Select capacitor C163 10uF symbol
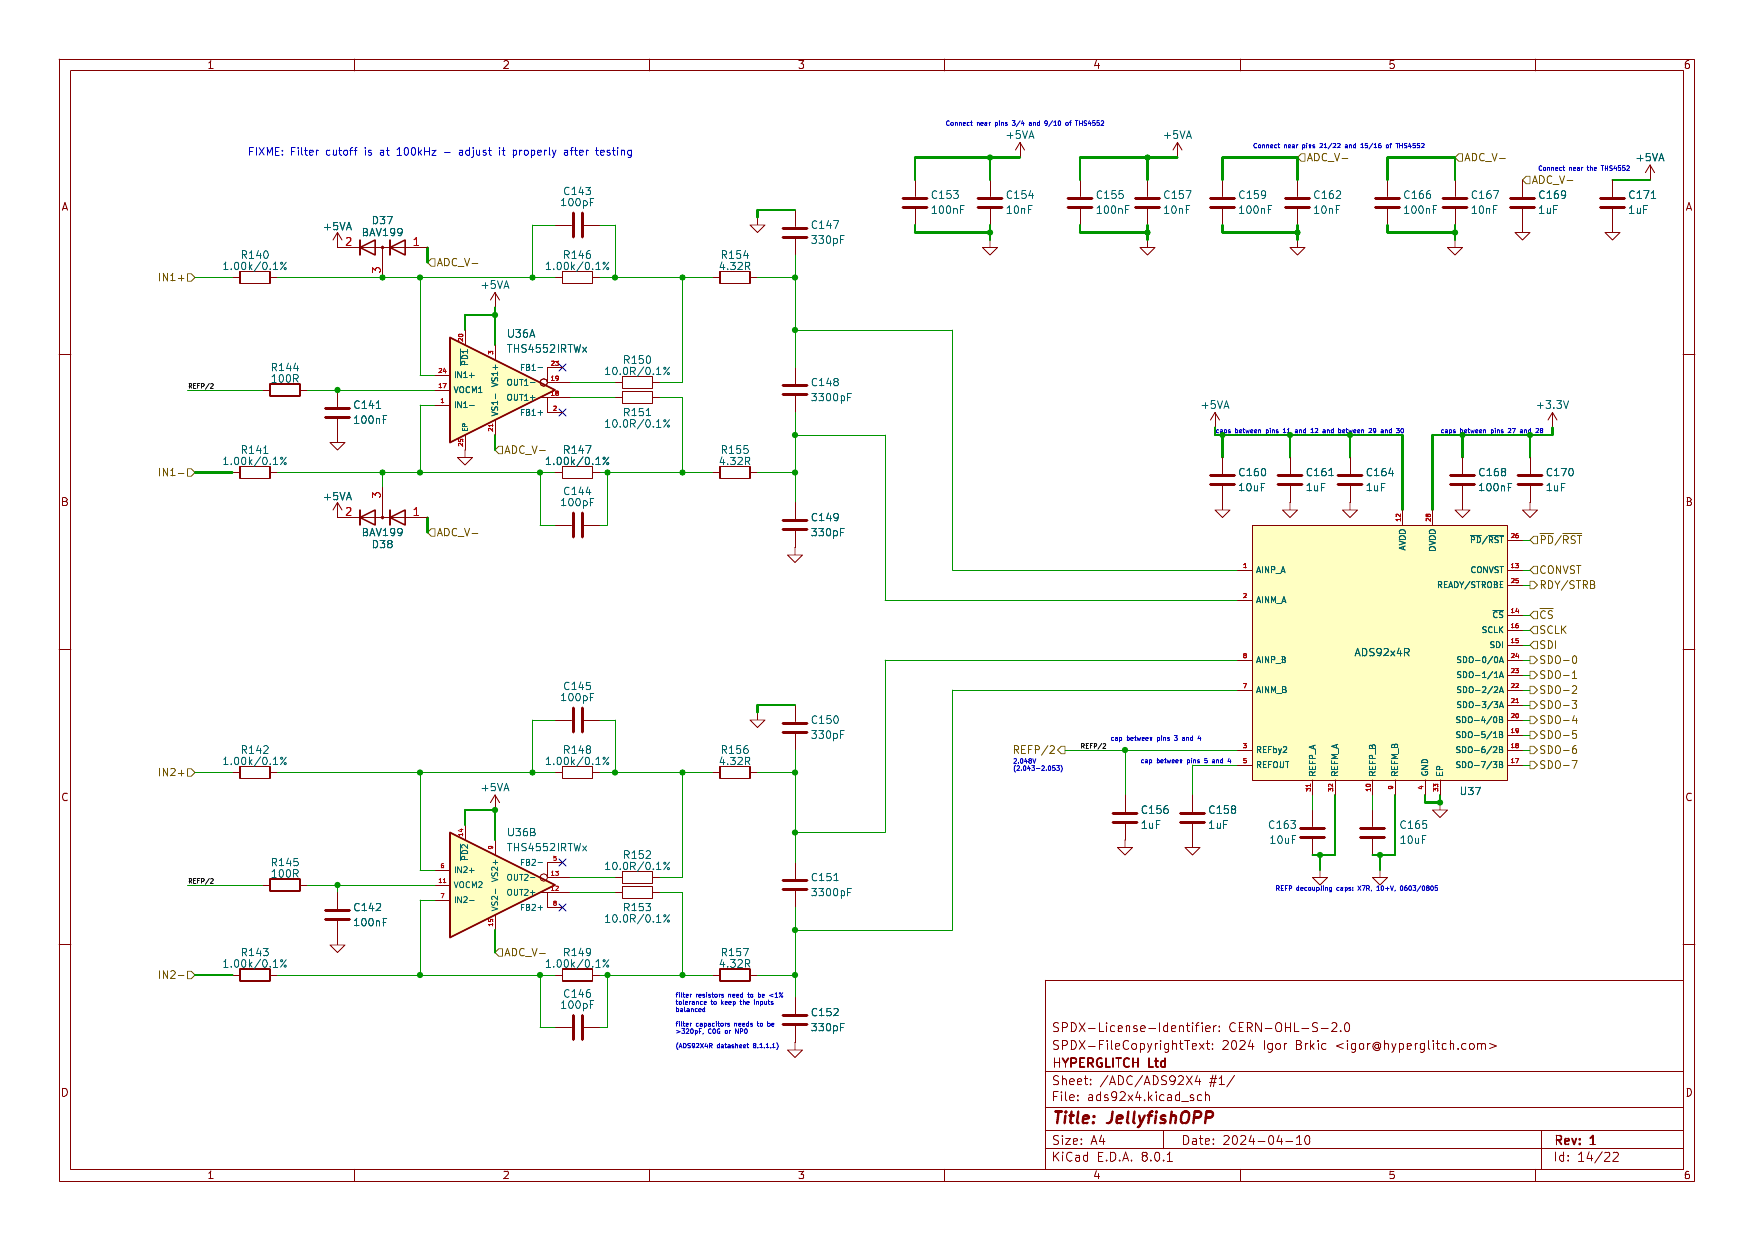 point(1312,832)
